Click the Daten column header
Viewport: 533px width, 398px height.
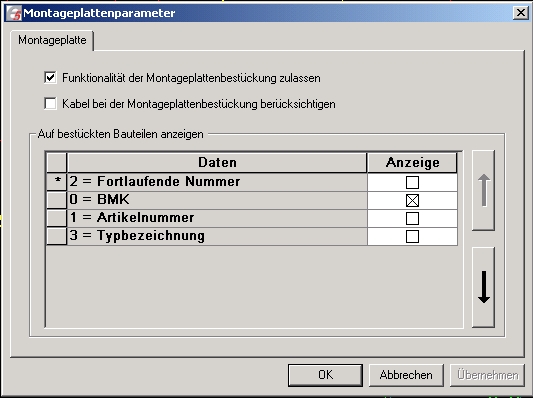pos(217,162)
